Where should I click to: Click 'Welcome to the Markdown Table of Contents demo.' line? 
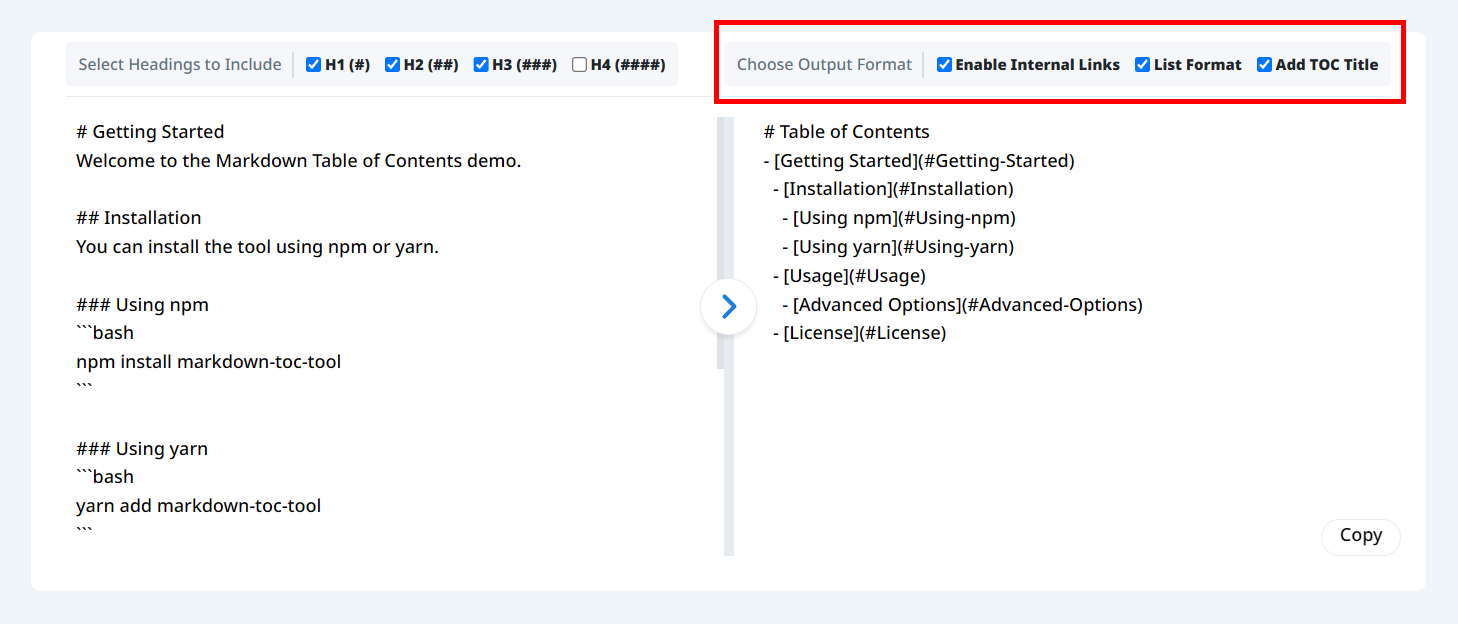pos(299,161)
